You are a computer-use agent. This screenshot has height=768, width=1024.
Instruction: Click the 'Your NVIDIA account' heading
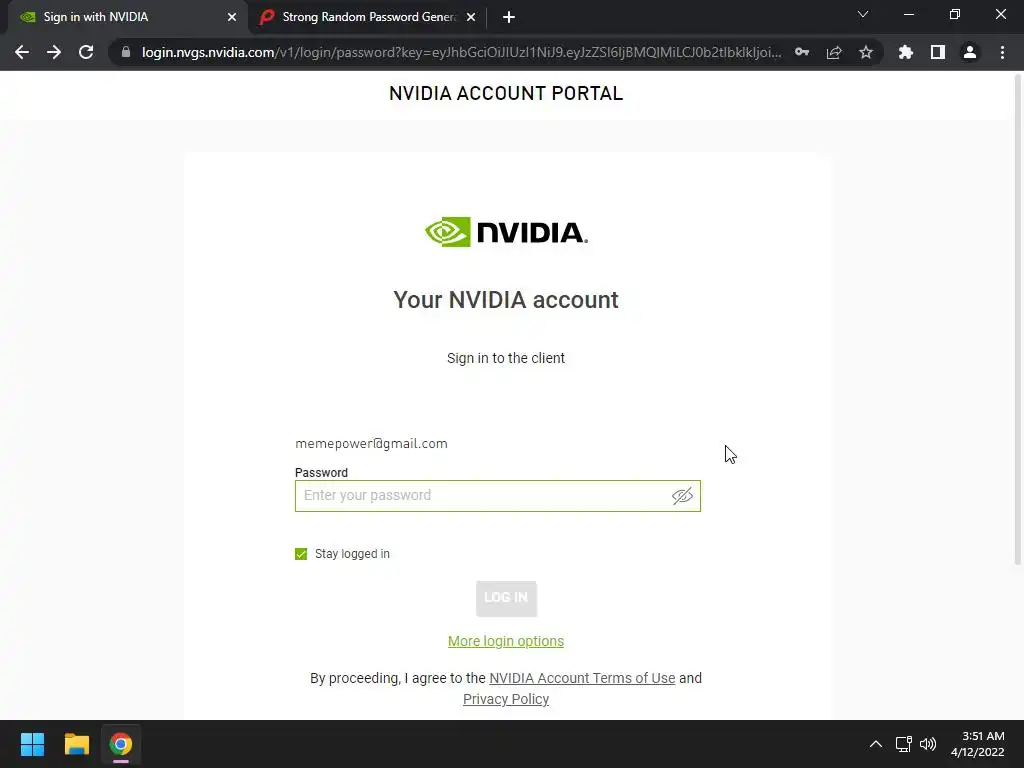pyautogui.click(x=506, y=300)
